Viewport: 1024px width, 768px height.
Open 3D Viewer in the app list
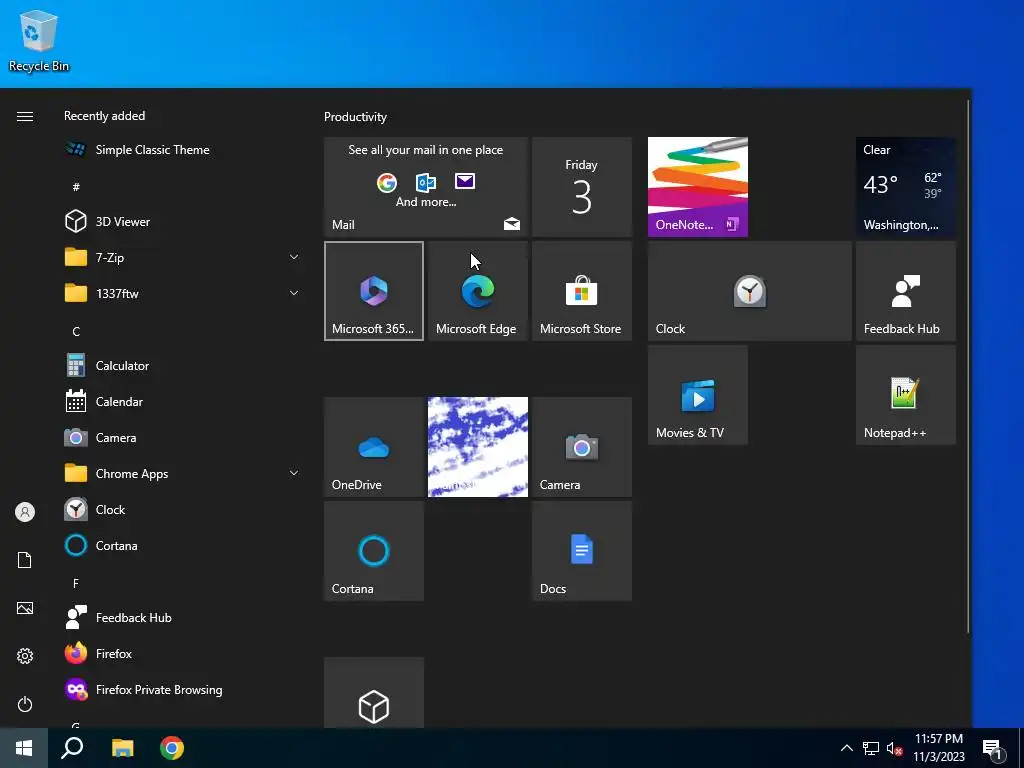coord(183,221)
